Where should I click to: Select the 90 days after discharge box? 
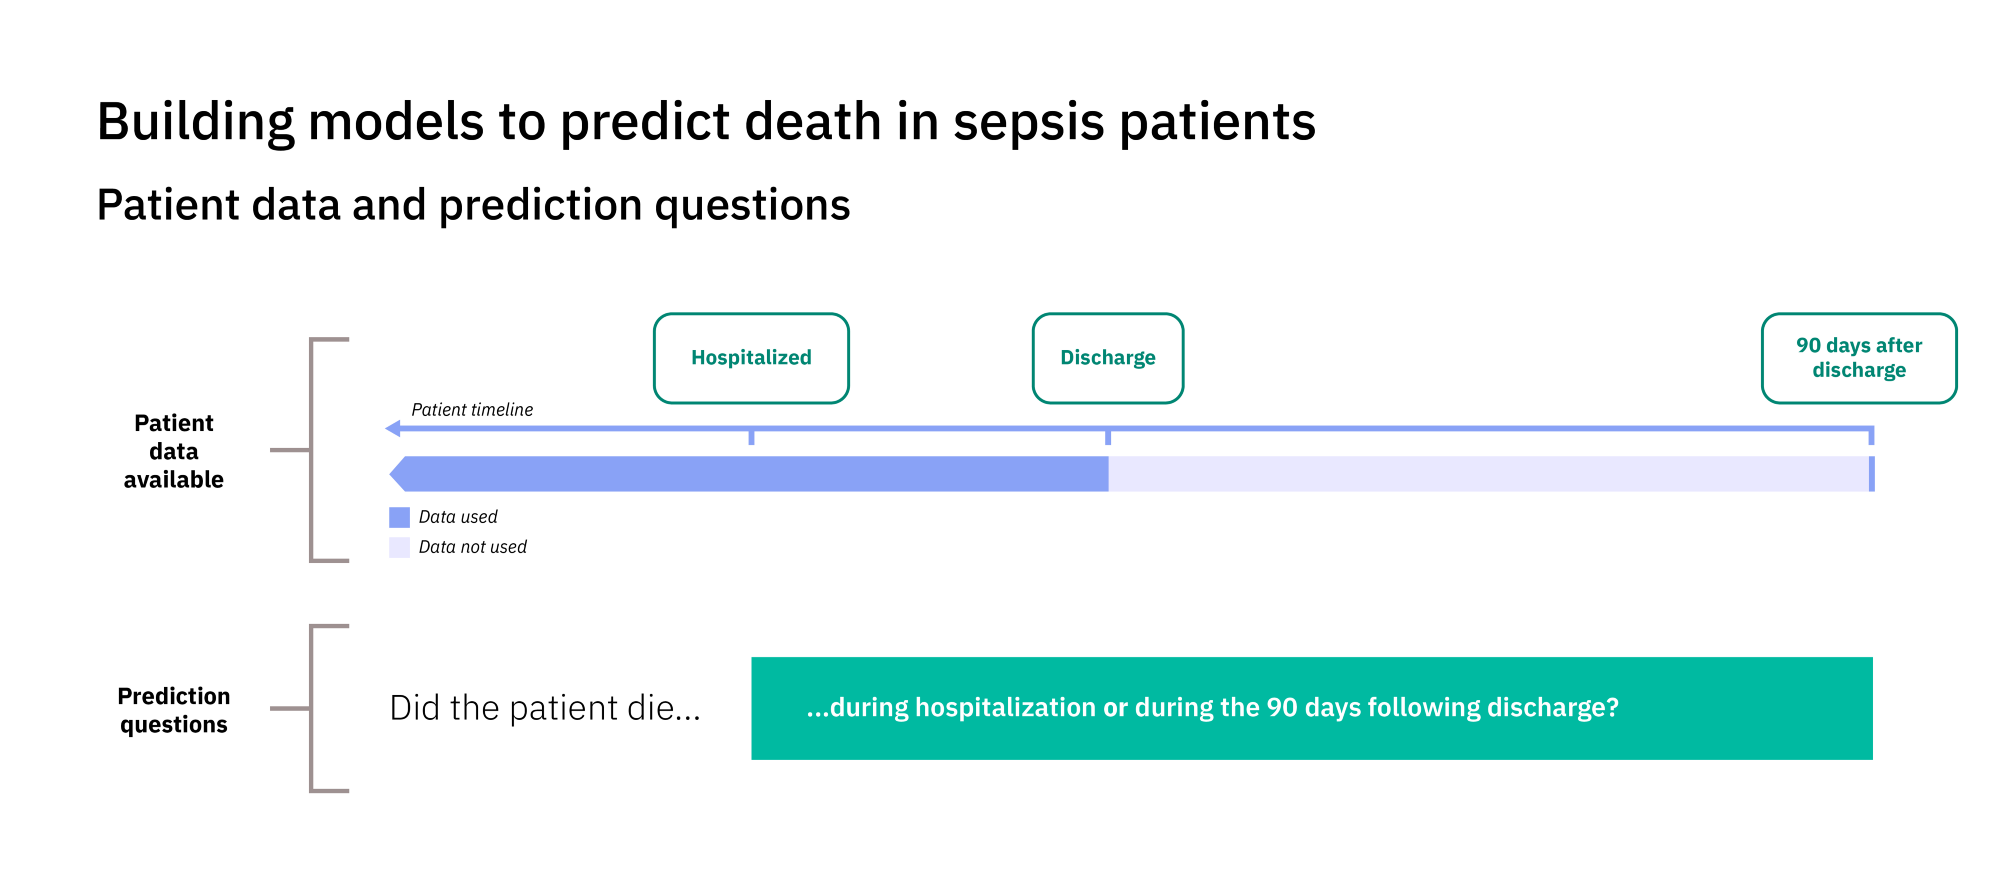(1858, 358)
